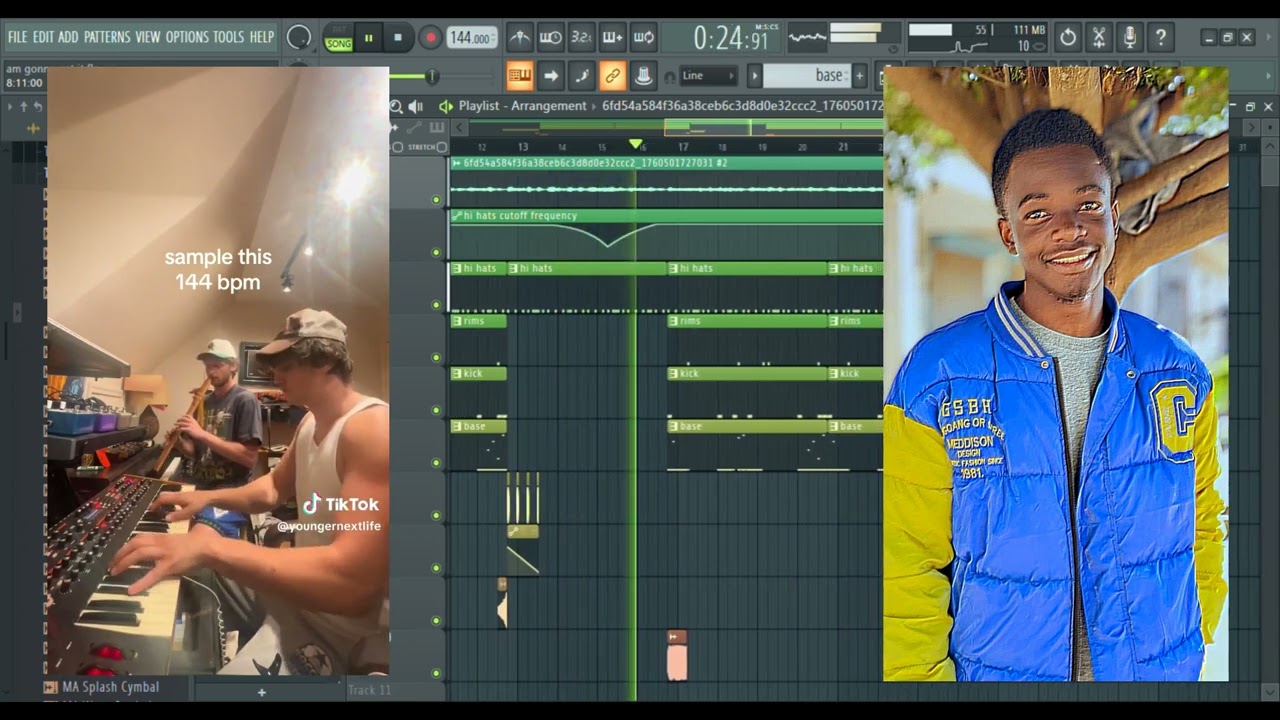
Task: Click the undo history circular arrow icon
Action: pyautogui.click(x=1068, y=38)
